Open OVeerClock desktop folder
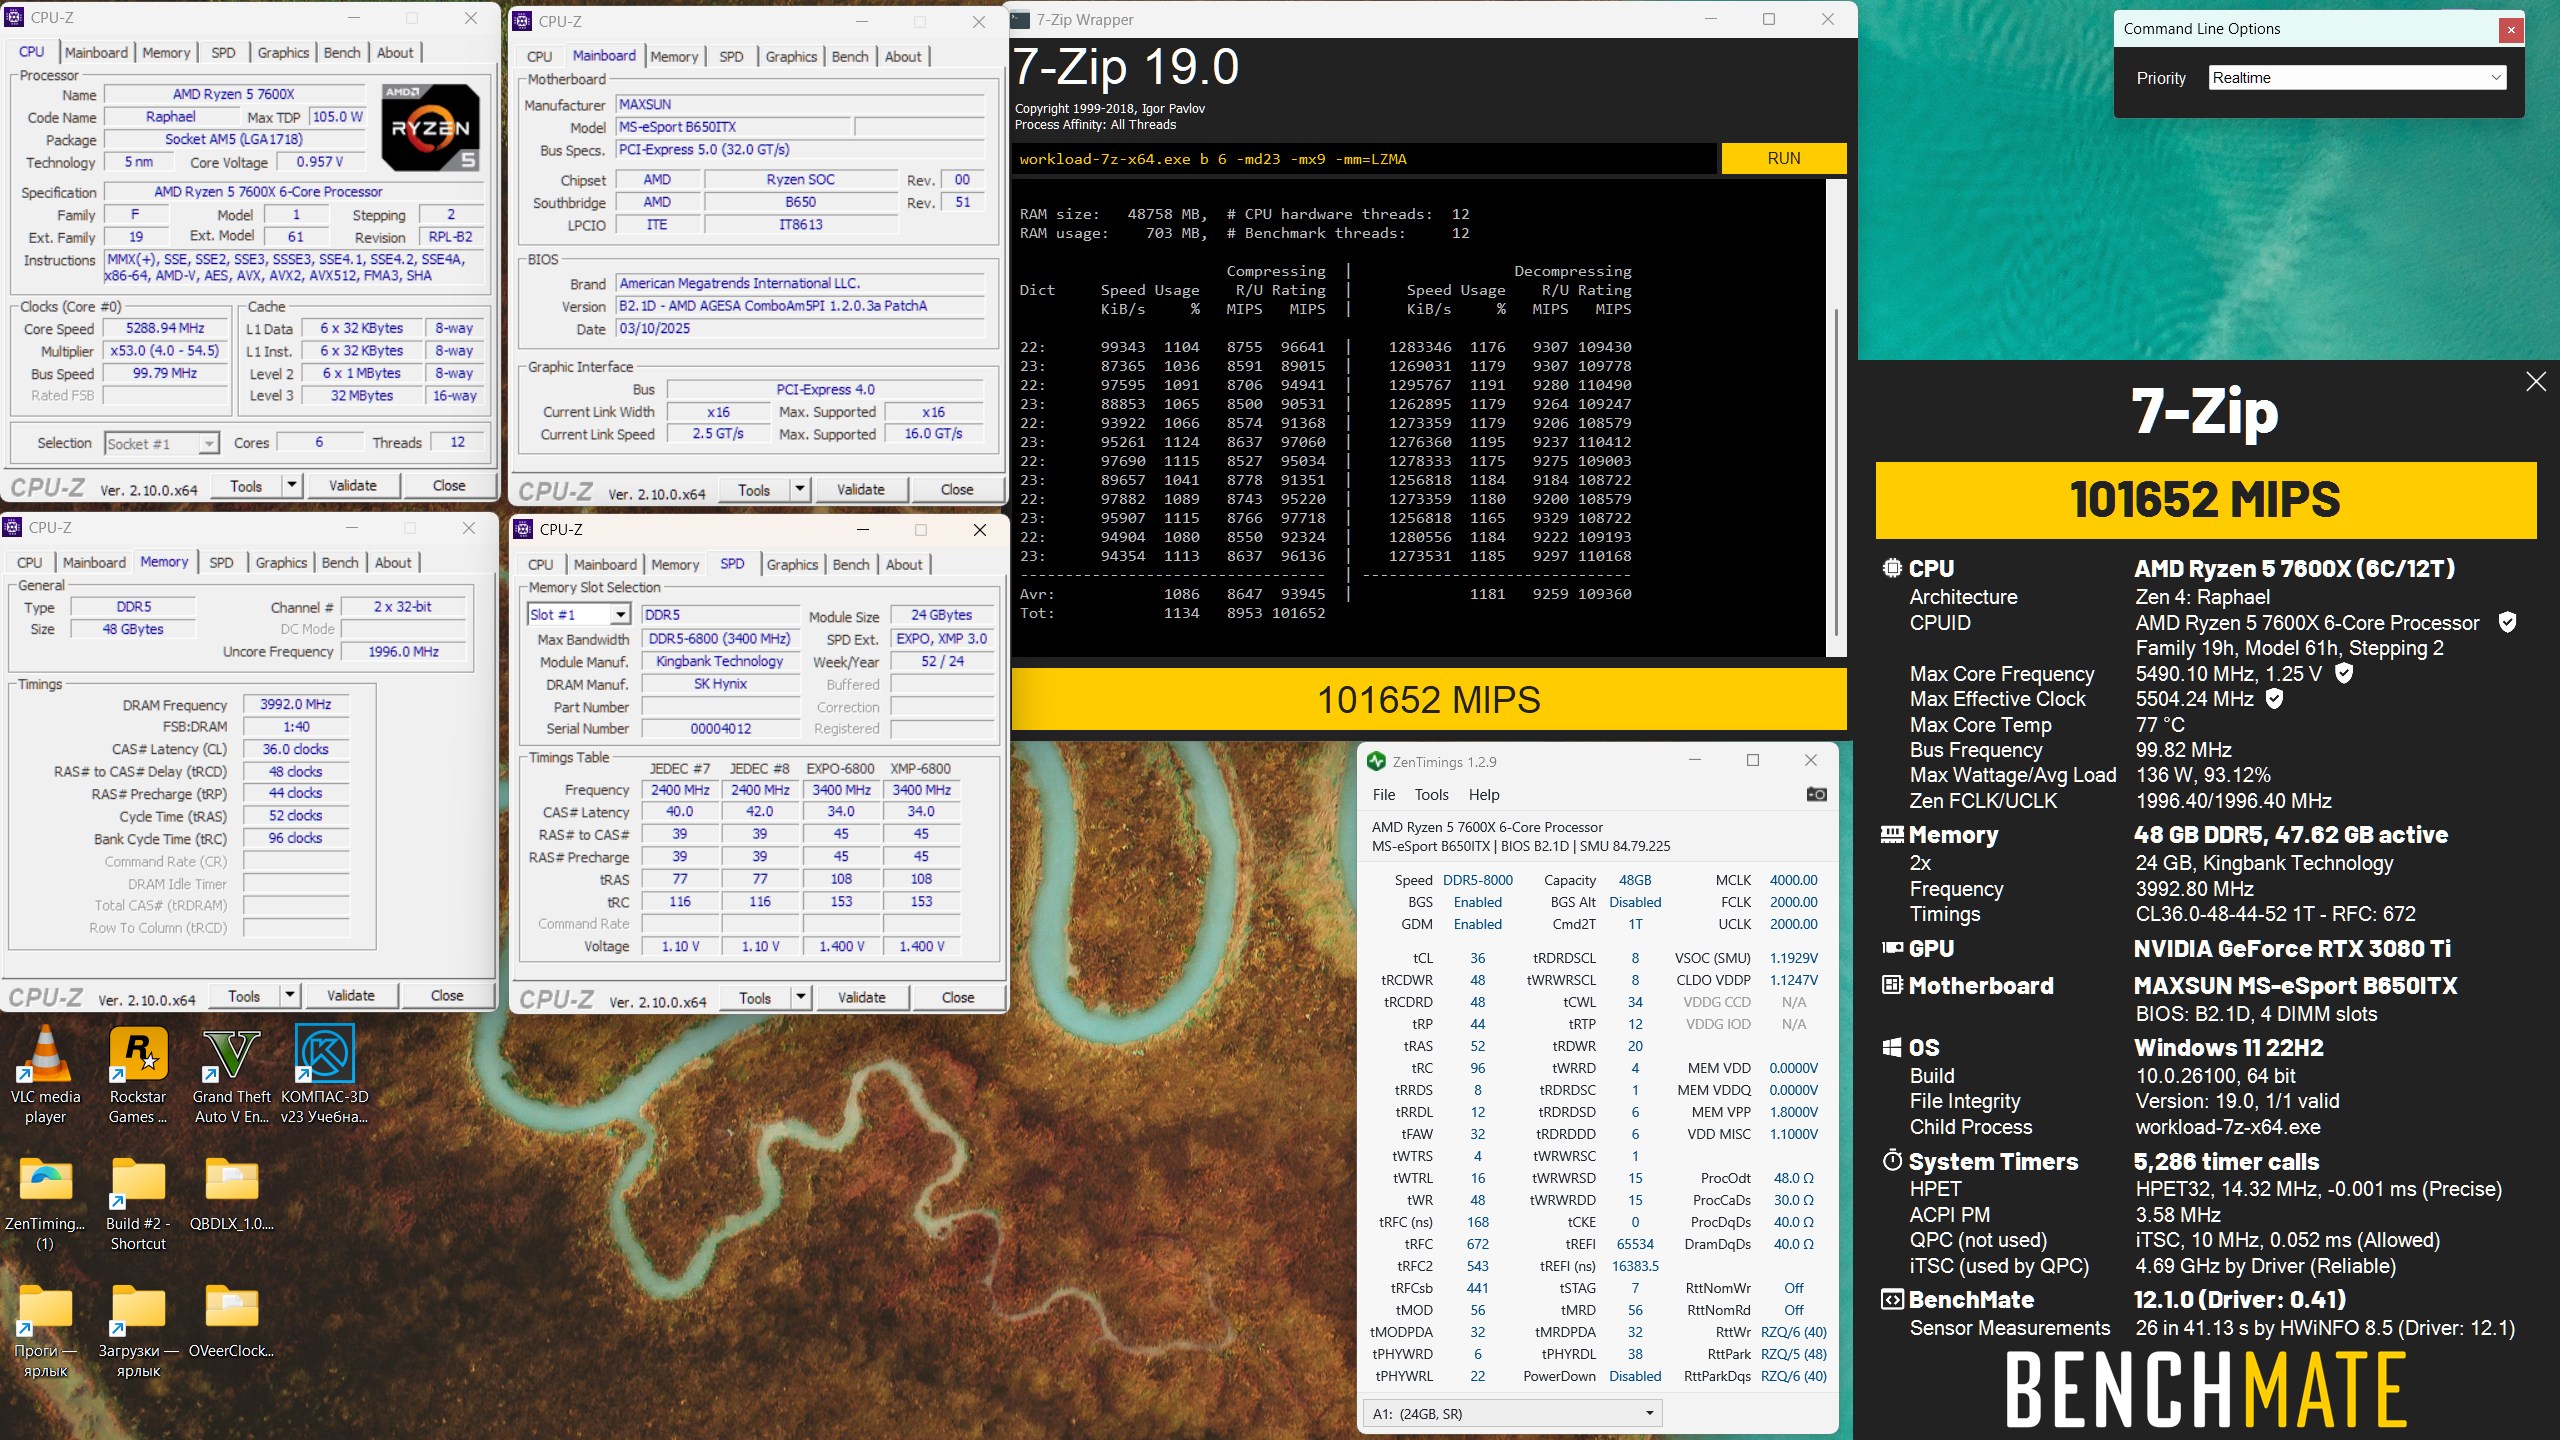Image resolution: width=2560 pixels, height=1440 pixels. 231,1320
